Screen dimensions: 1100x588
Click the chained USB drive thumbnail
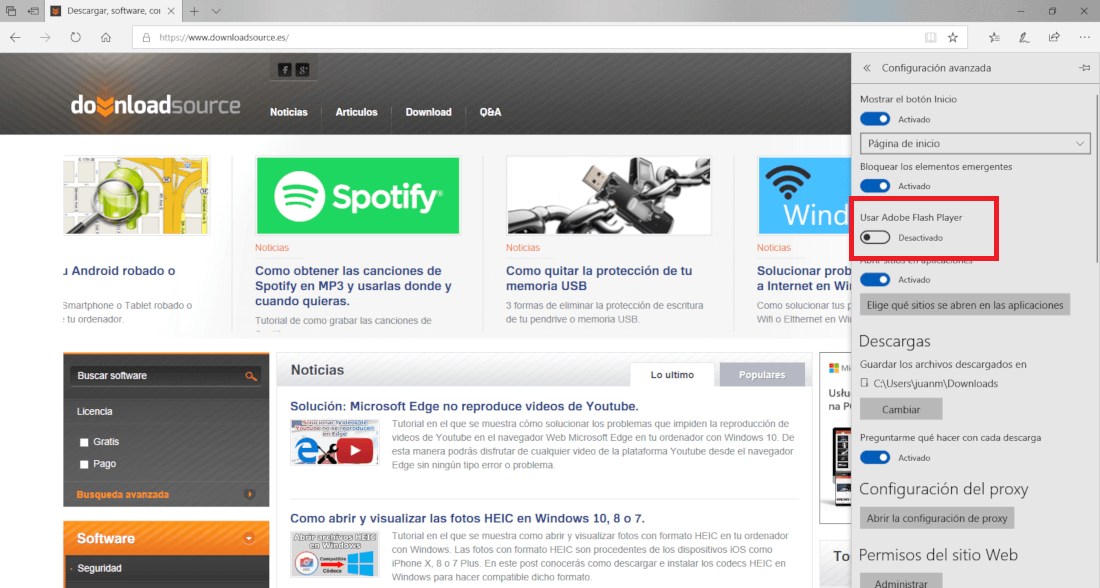pyautogui.click(x=609, y=196)
